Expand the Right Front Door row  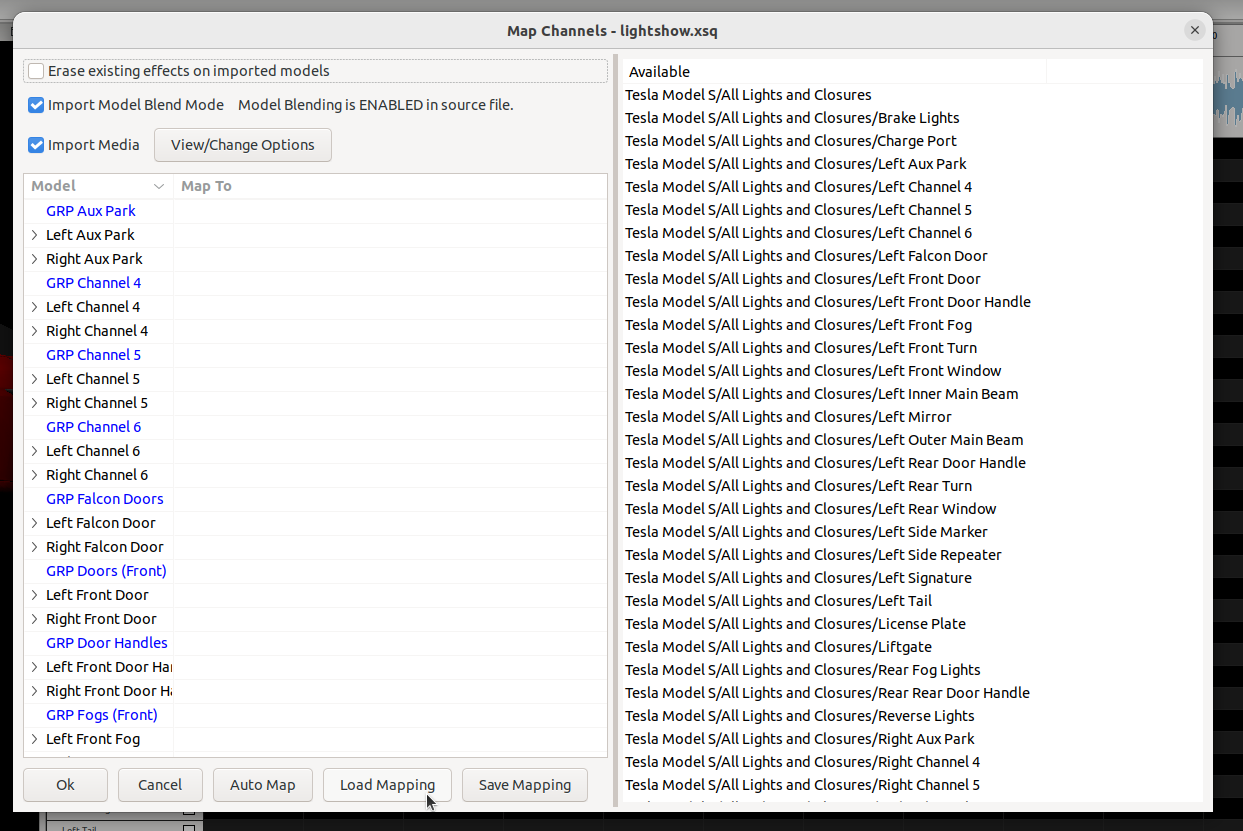[x=34, y=619]
